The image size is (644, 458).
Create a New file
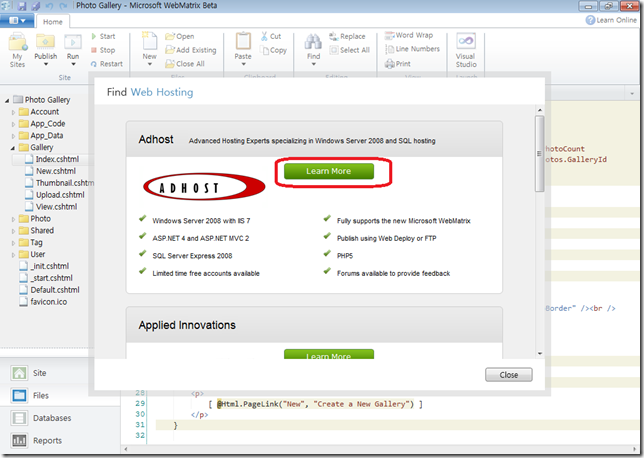[x=150, y=45]
